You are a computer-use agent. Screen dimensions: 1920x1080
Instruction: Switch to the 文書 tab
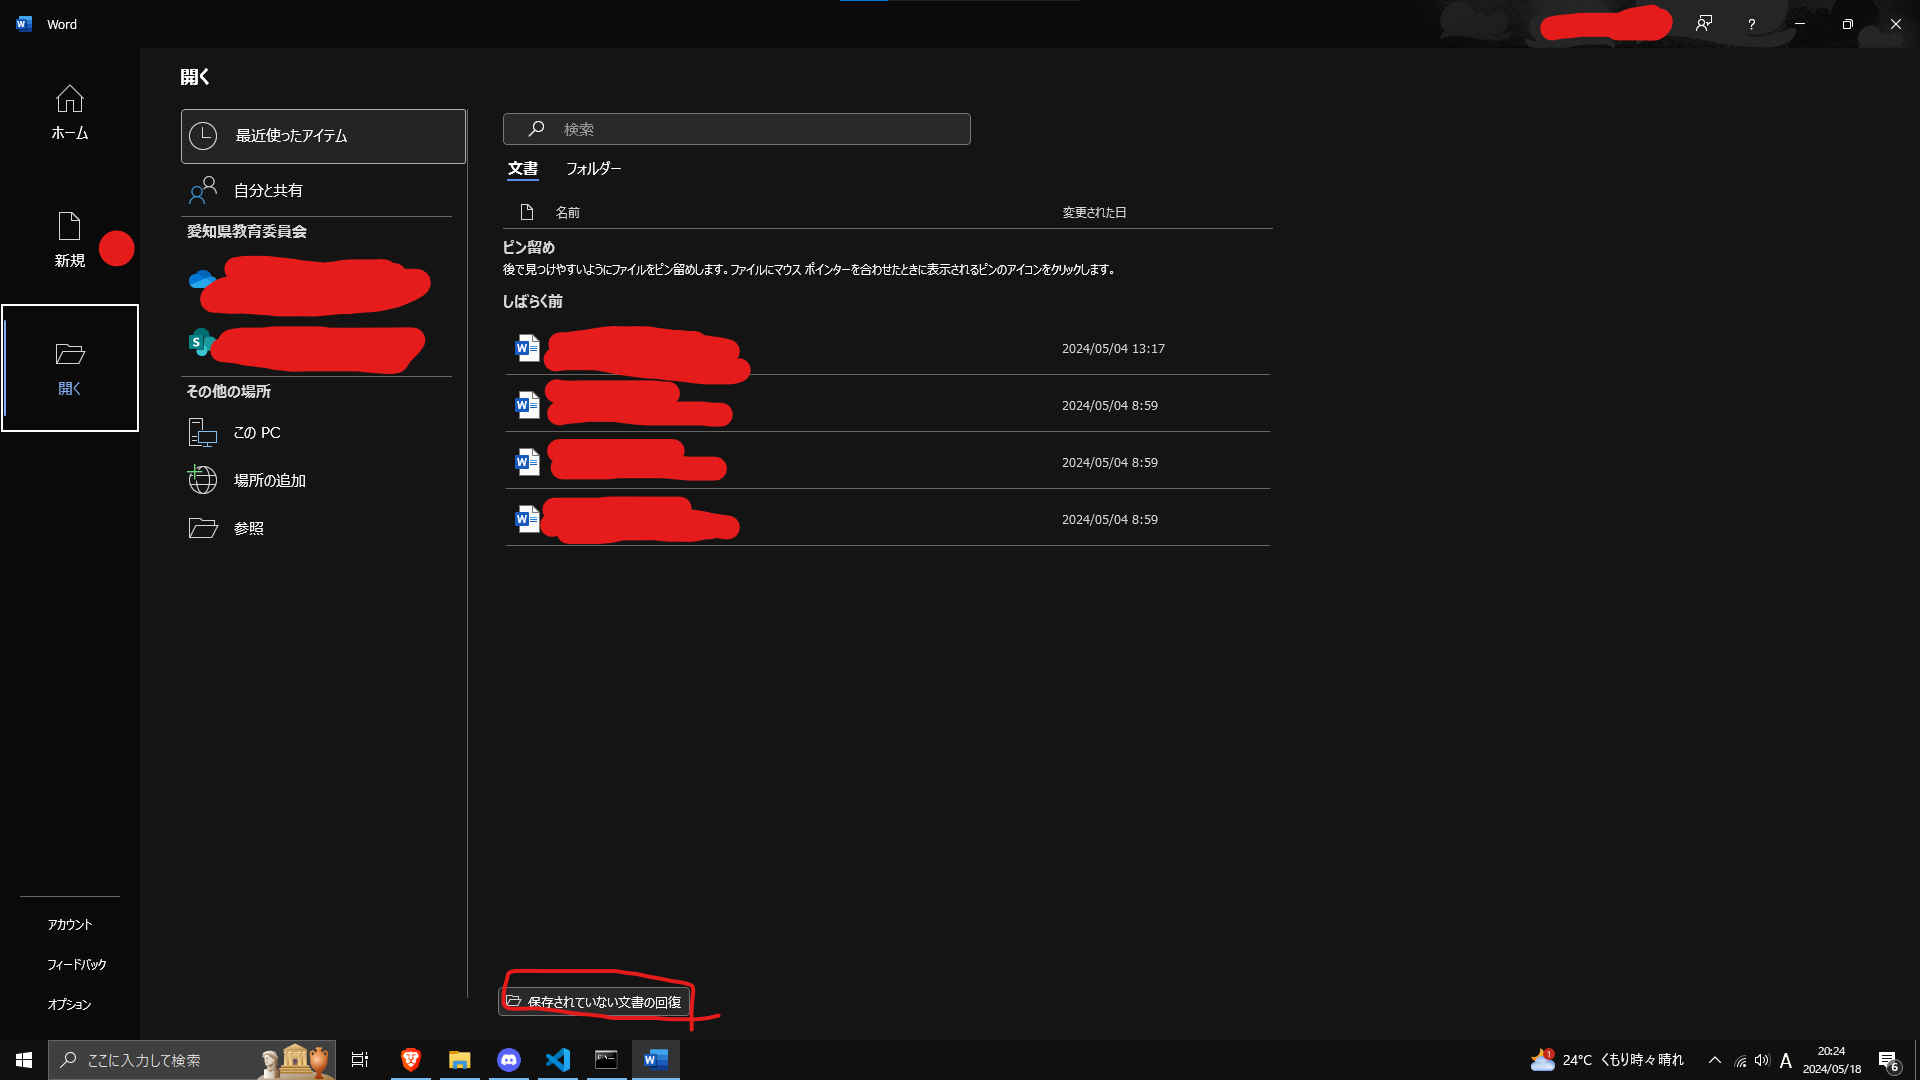pos(522,169)
